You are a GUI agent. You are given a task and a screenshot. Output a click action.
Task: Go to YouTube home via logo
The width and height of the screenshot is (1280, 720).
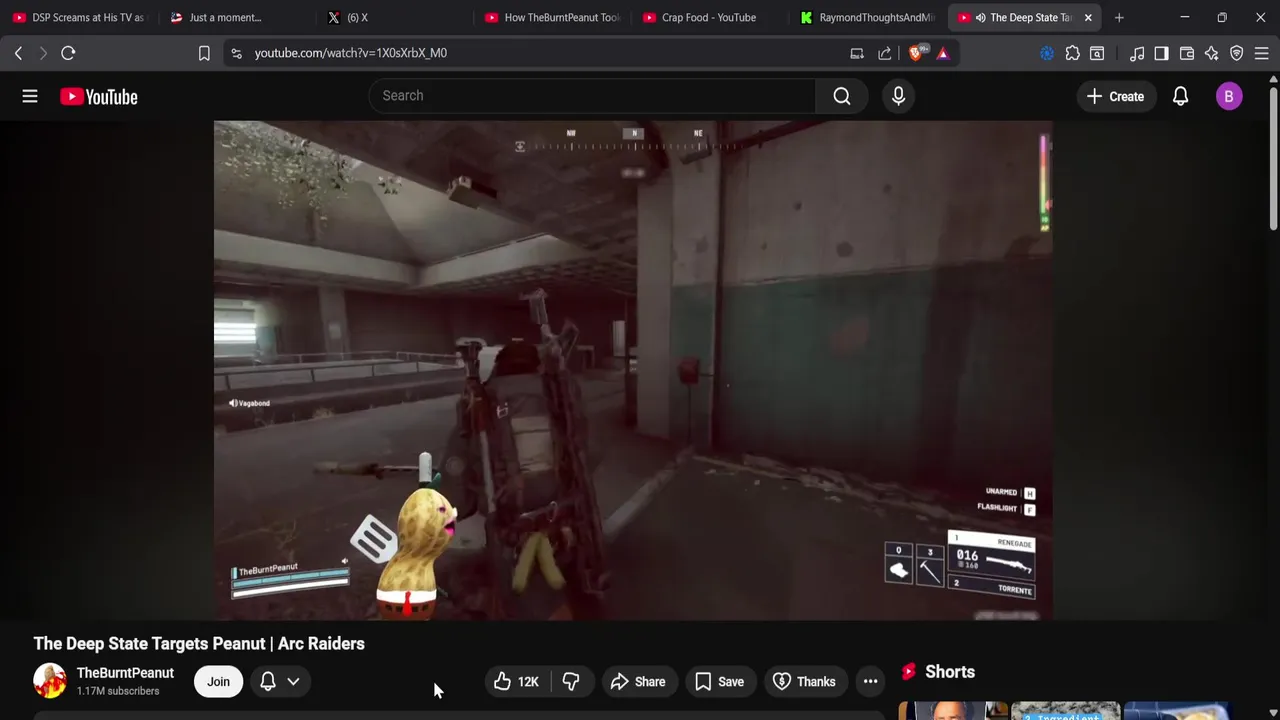pyautogui.click(x=99, y=96)
